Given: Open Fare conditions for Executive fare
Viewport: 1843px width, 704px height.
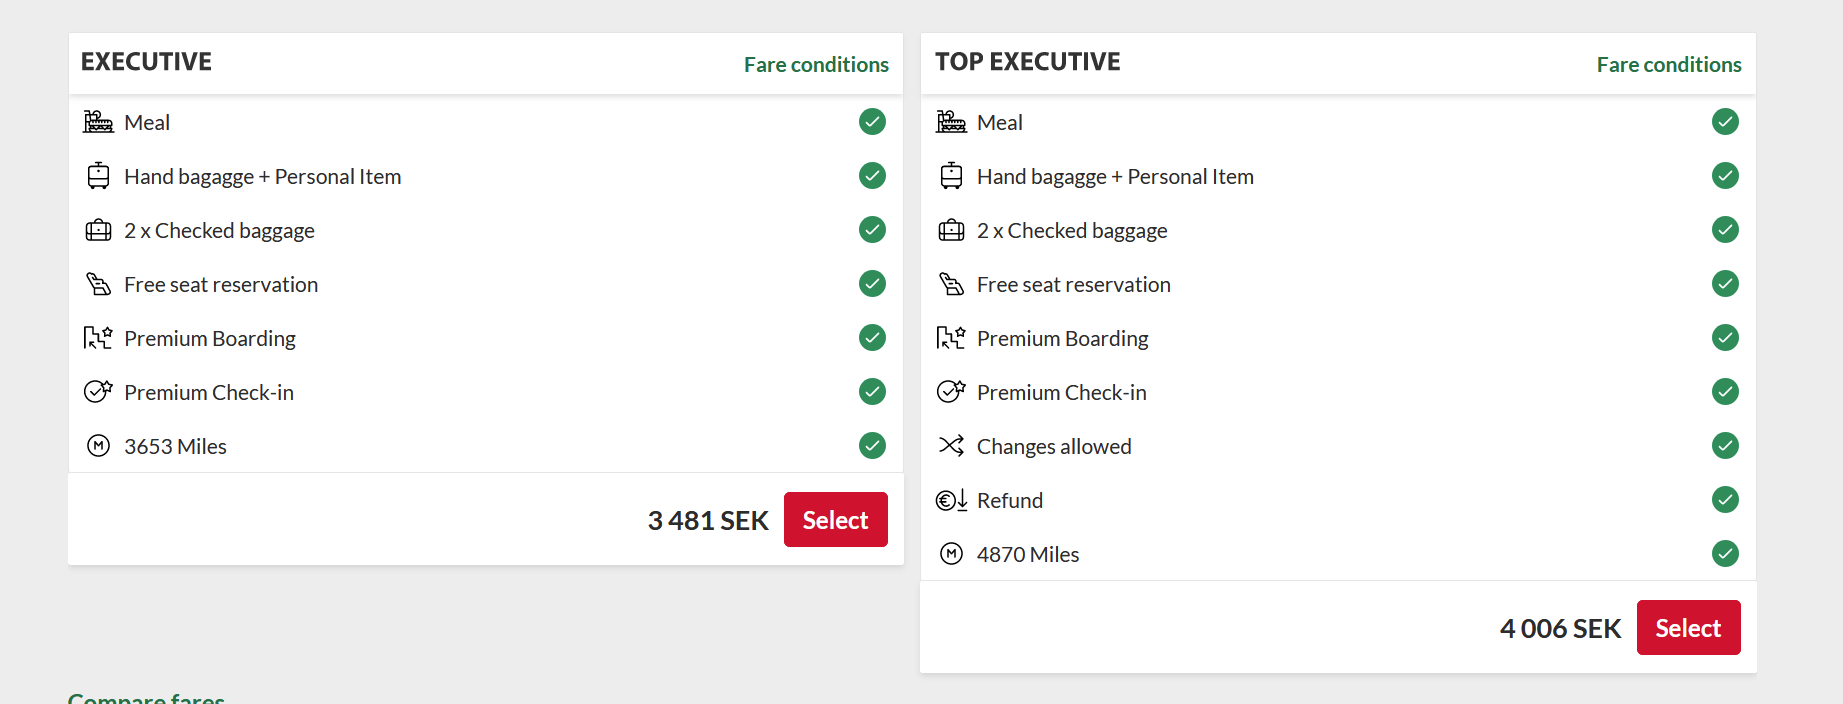Looking at the screenshot, I should 816,65.
